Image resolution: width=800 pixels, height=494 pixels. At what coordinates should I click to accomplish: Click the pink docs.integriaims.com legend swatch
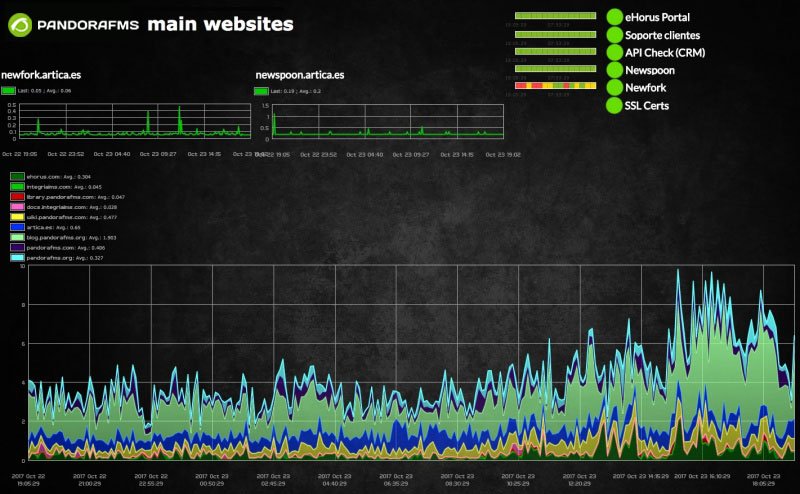click(x=17, y=207)
